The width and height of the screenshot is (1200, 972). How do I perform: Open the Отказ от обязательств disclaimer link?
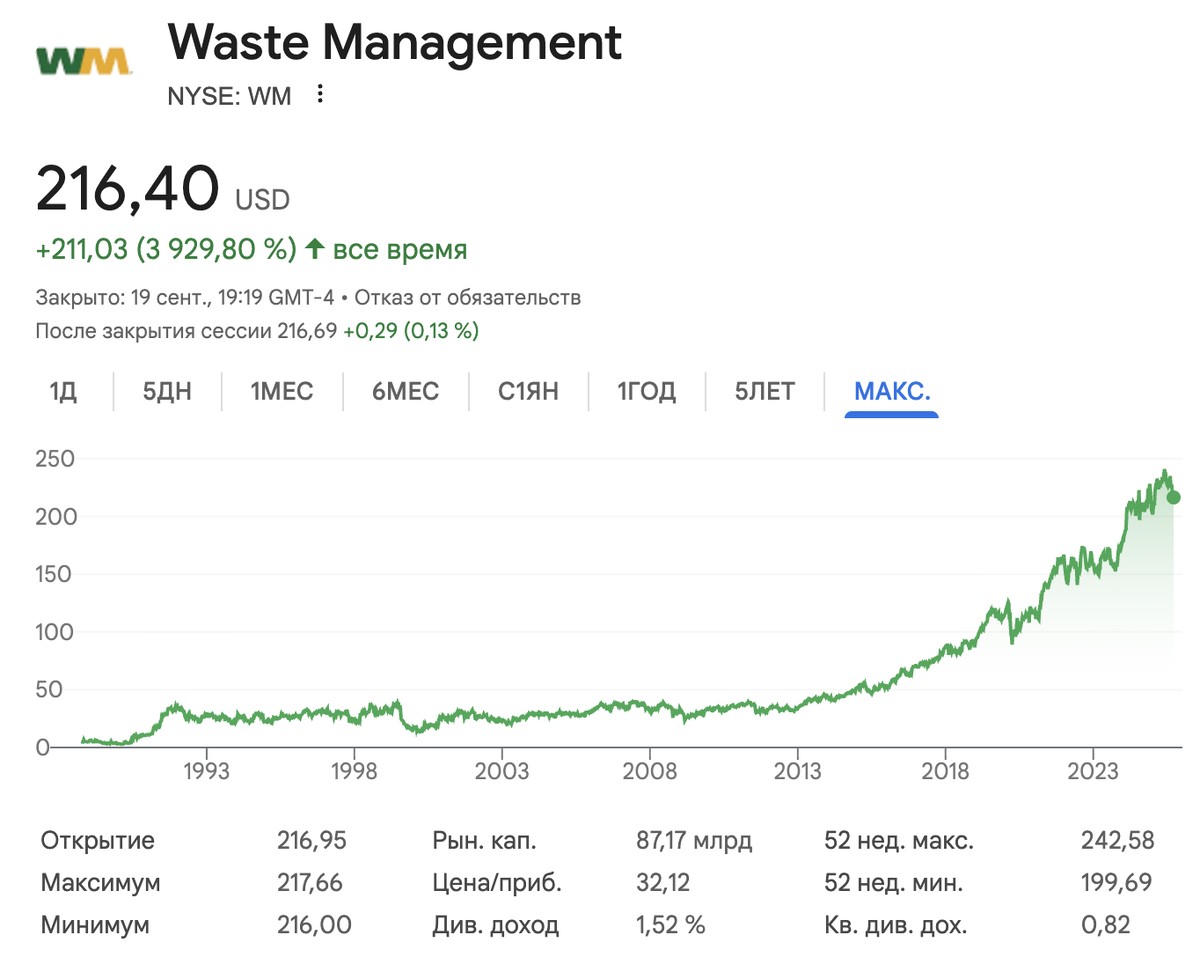tap(467, 298)
